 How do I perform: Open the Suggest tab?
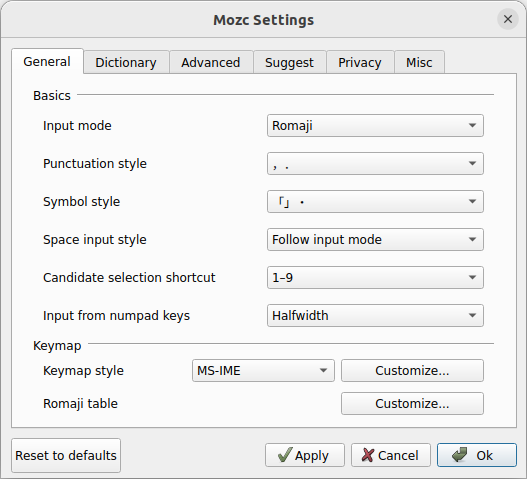289,62
